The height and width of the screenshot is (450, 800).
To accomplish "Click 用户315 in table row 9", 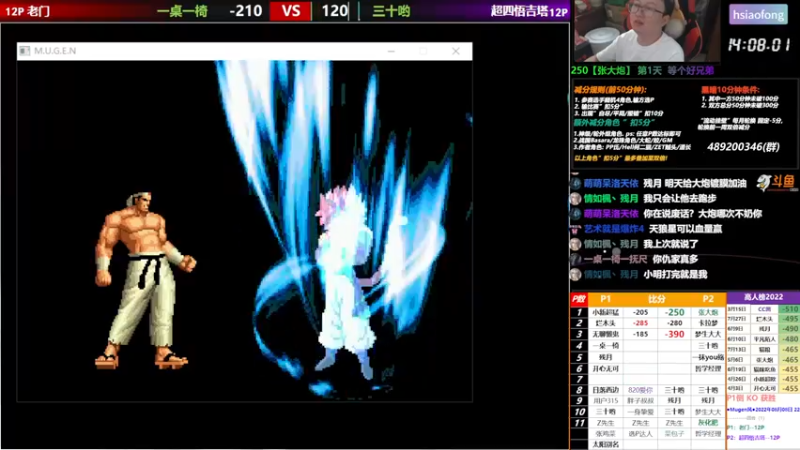I will click(606, 401).
